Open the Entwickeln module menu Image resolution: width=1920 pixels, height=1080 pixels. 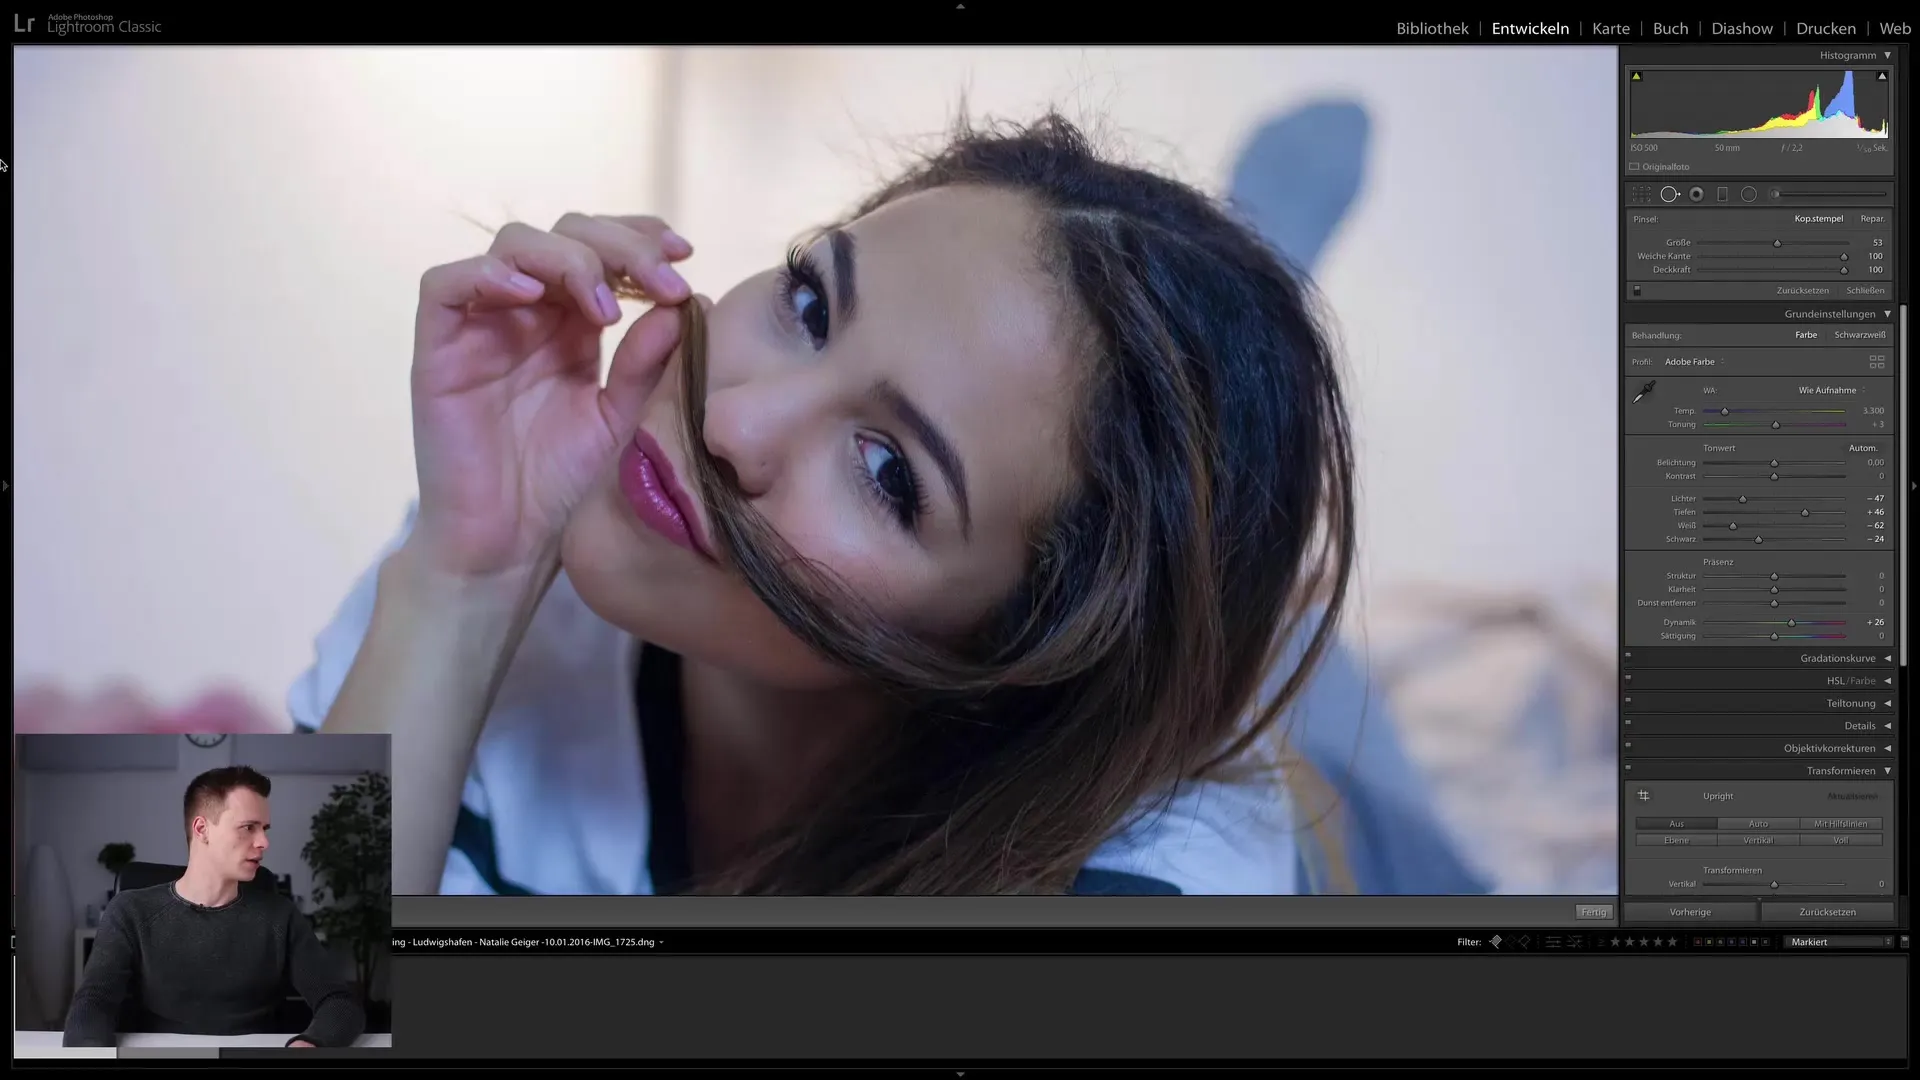(x=1530, y=28)
